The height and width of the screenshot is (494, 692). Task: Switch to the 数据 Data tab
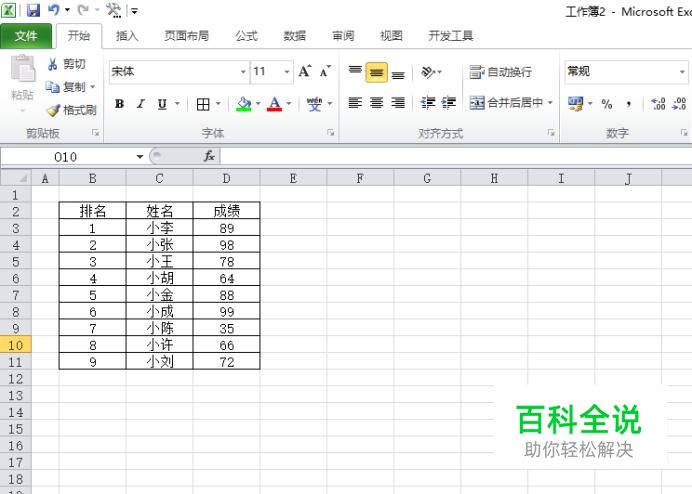[295, 36]
